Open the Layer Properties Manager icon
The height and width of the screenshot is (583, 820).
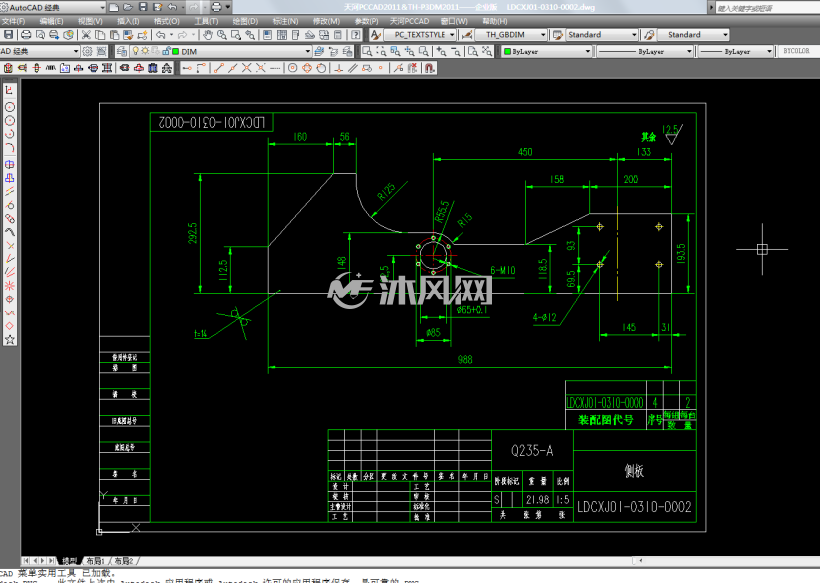click(121, 51)
